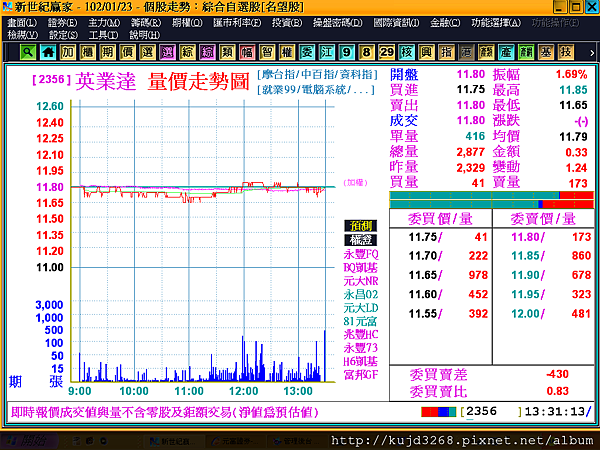Select the ask row 11.85/ 860

coord(543,256)
